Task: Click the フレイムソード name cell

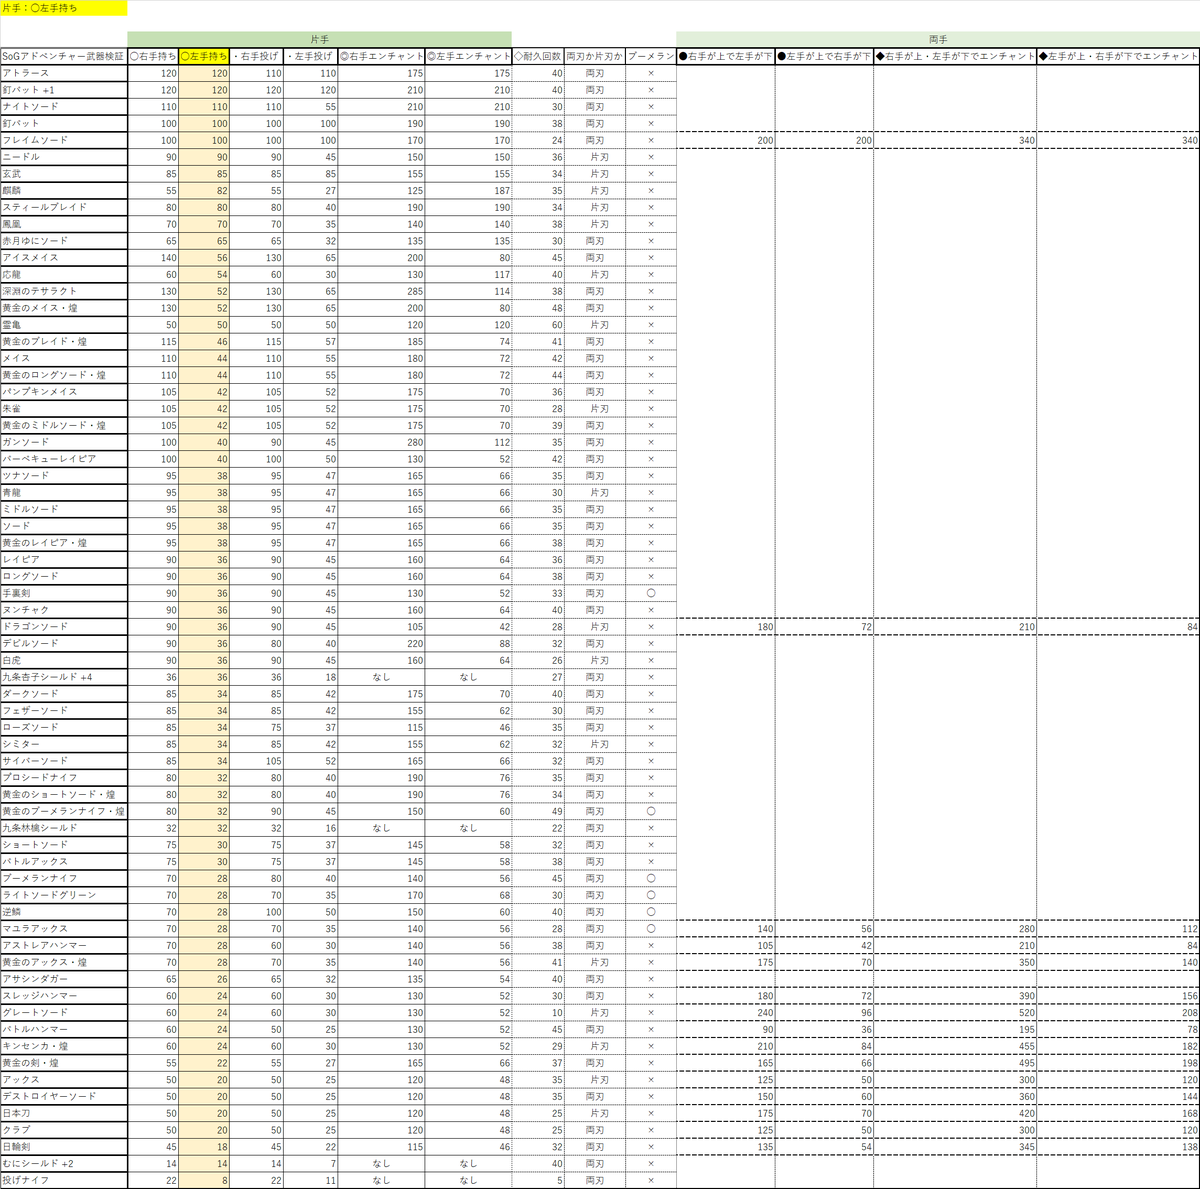Action: (64, 140)
